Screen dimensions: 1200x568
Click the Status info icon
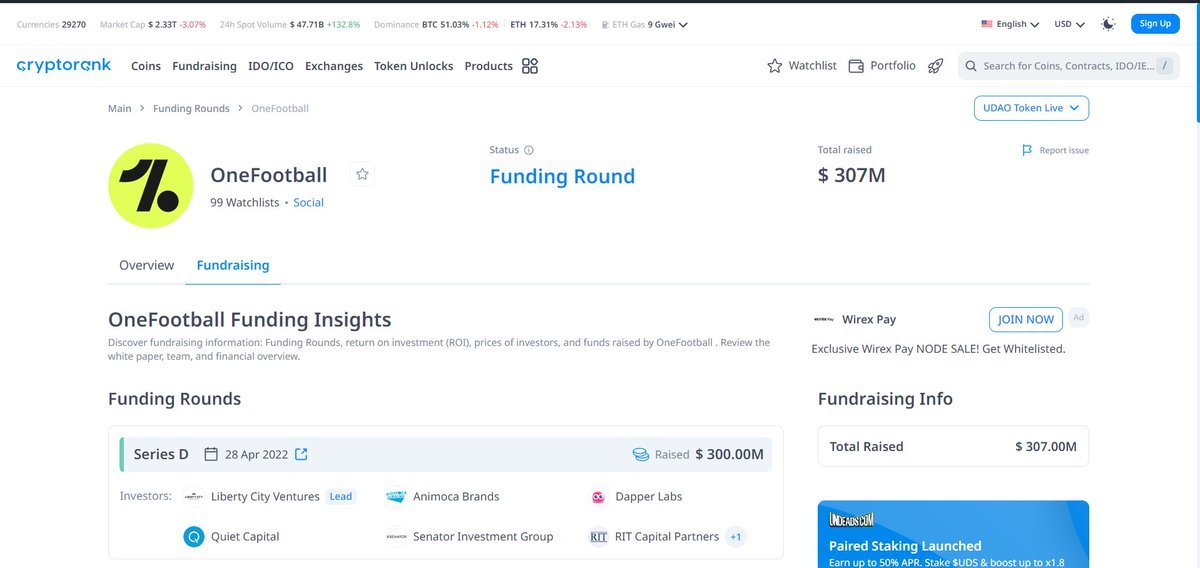coord(529,150)
